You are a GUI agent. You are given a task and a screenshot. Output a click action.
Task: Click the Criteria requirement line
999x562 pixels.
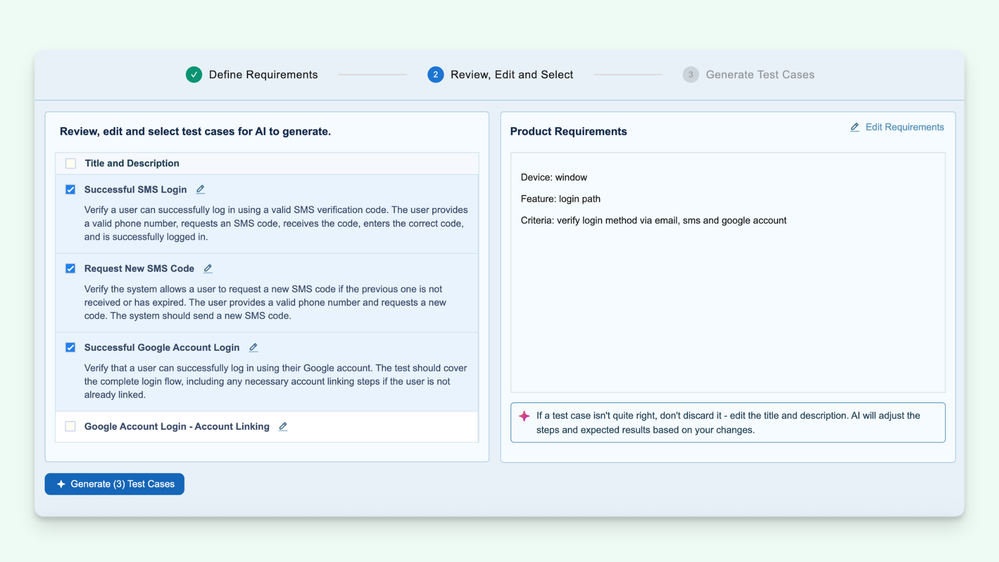653,220
